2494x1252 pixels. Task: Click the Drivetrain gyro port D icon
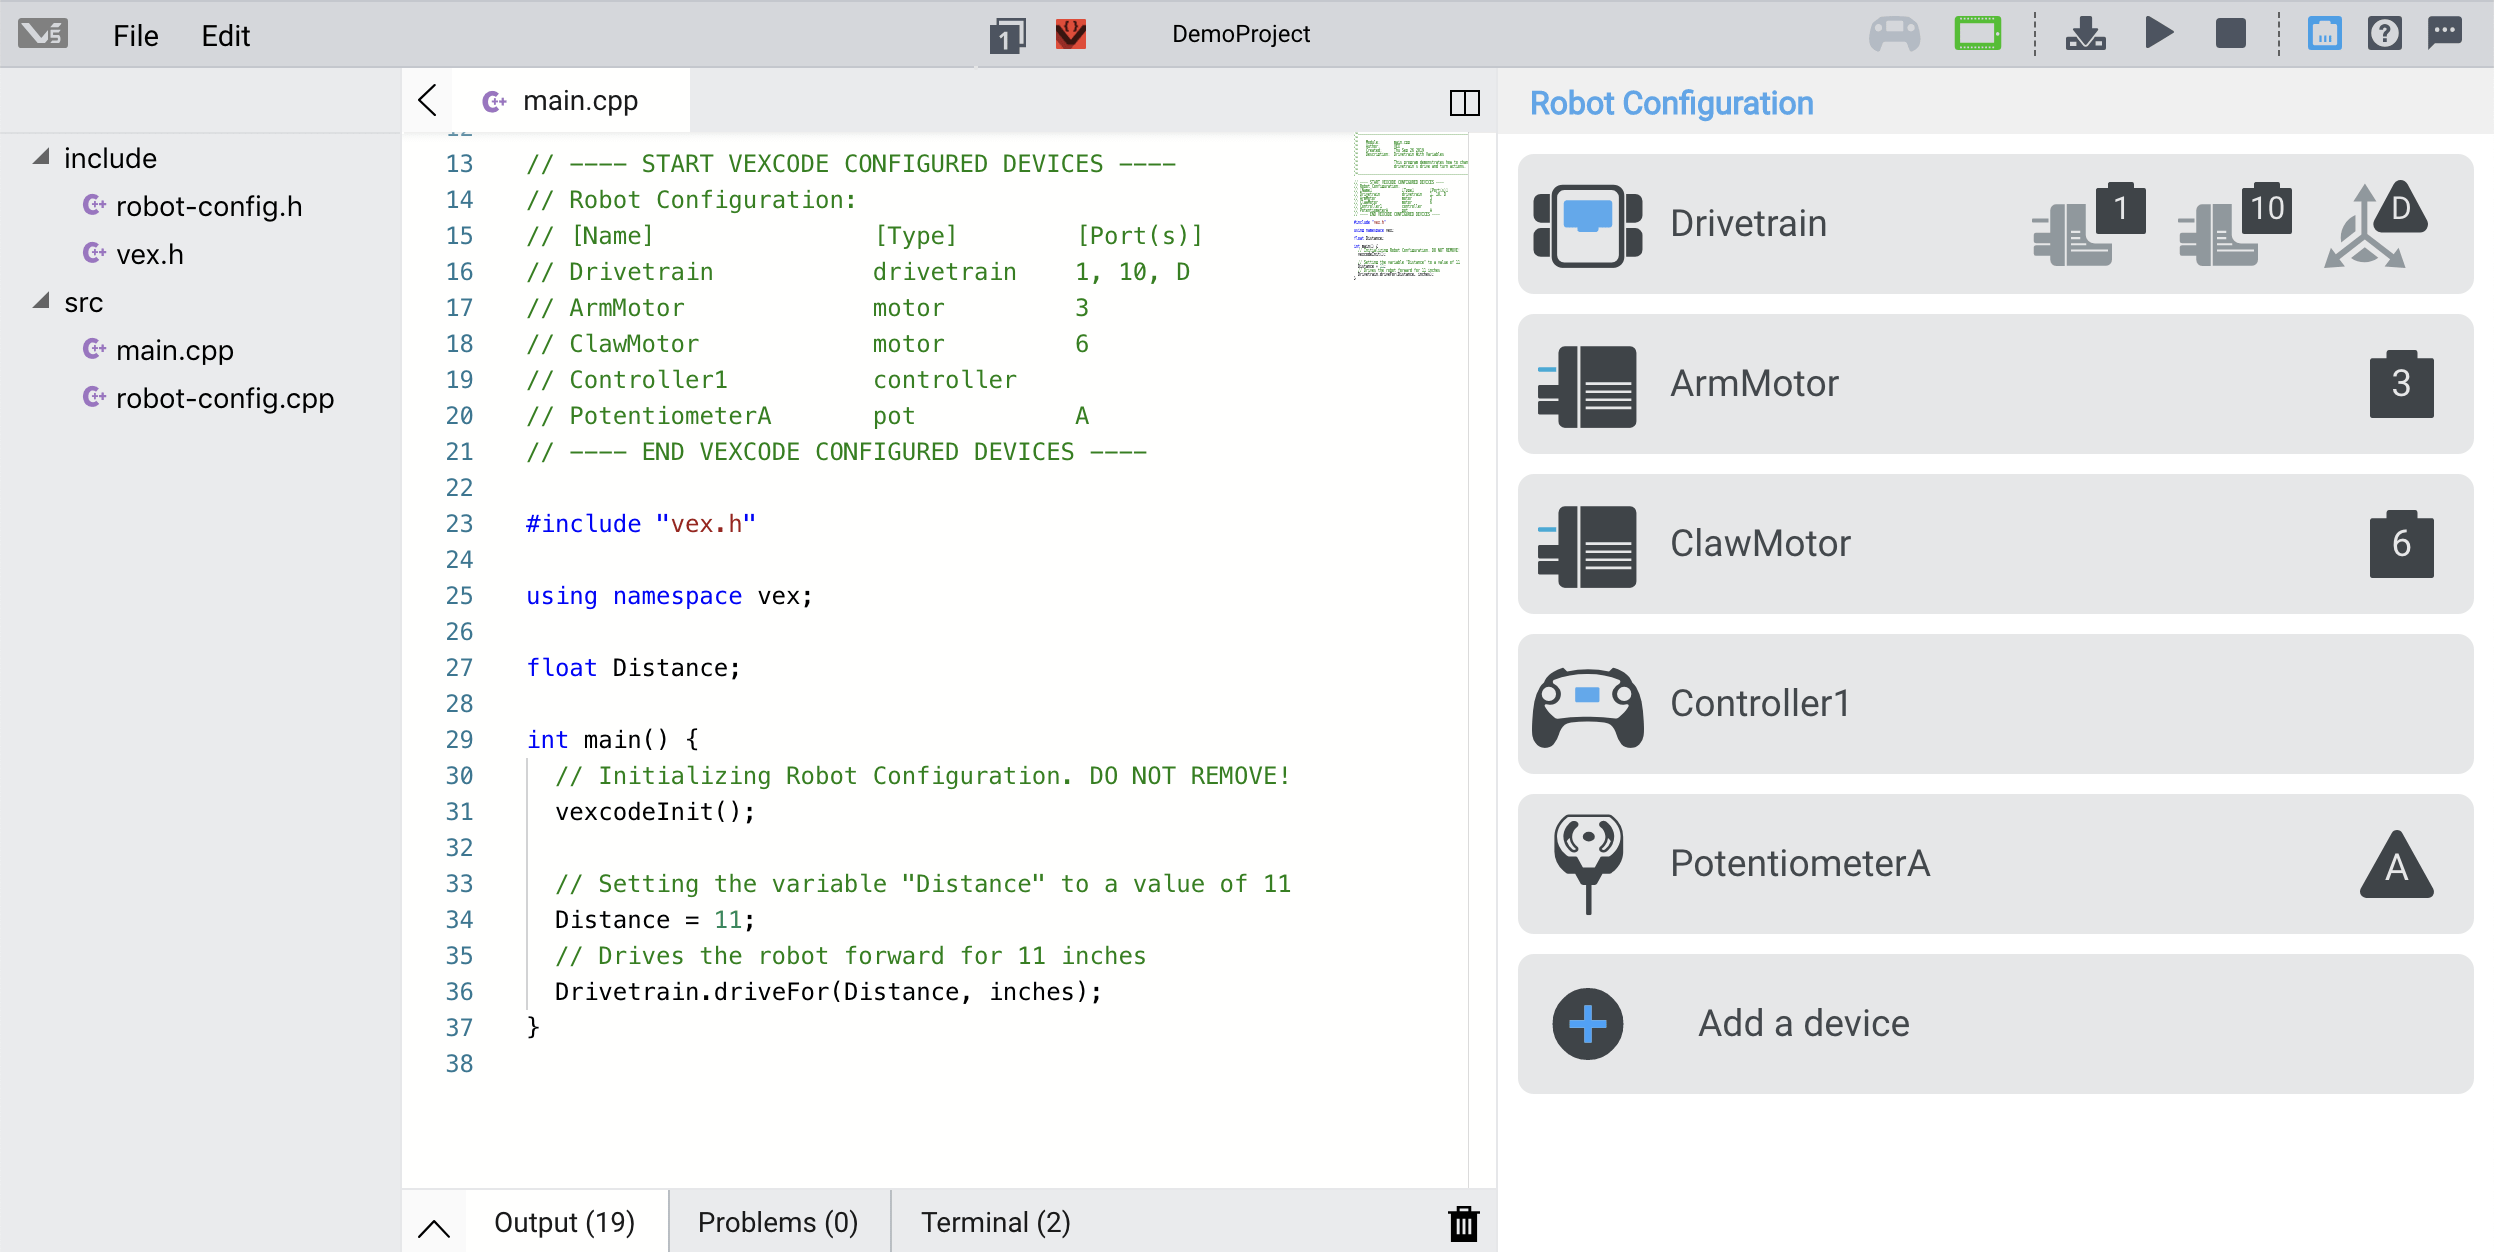[2375, 224]
